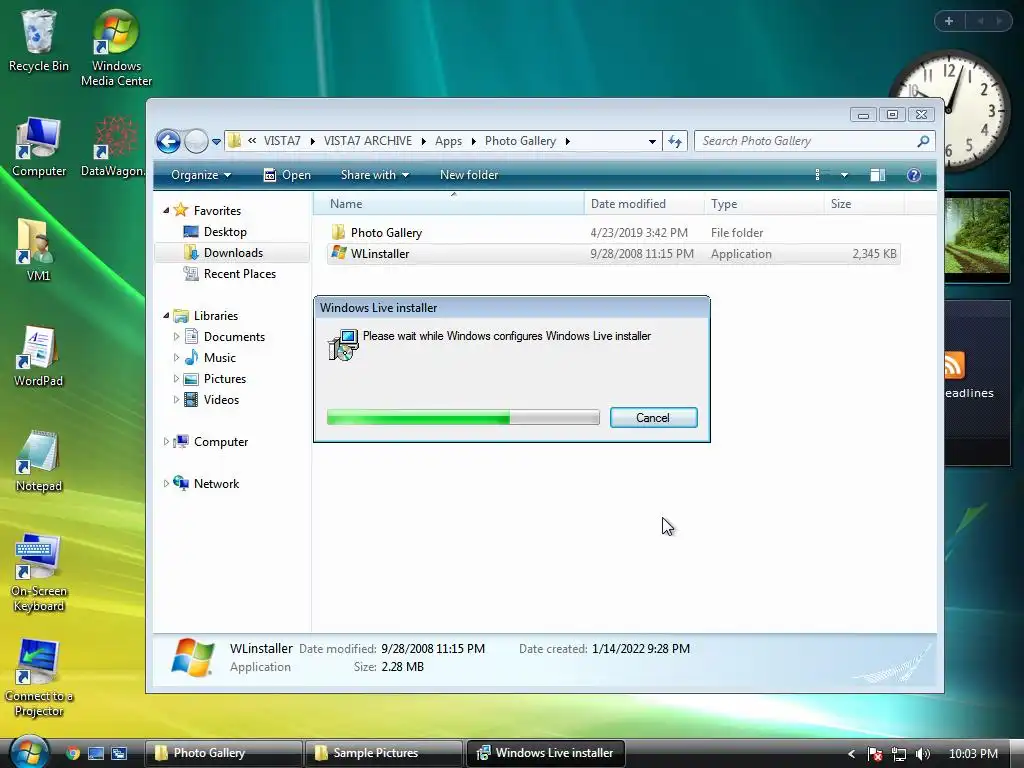
Task: Click Switch between windows quick launch icon
Action: click(119, 753)
